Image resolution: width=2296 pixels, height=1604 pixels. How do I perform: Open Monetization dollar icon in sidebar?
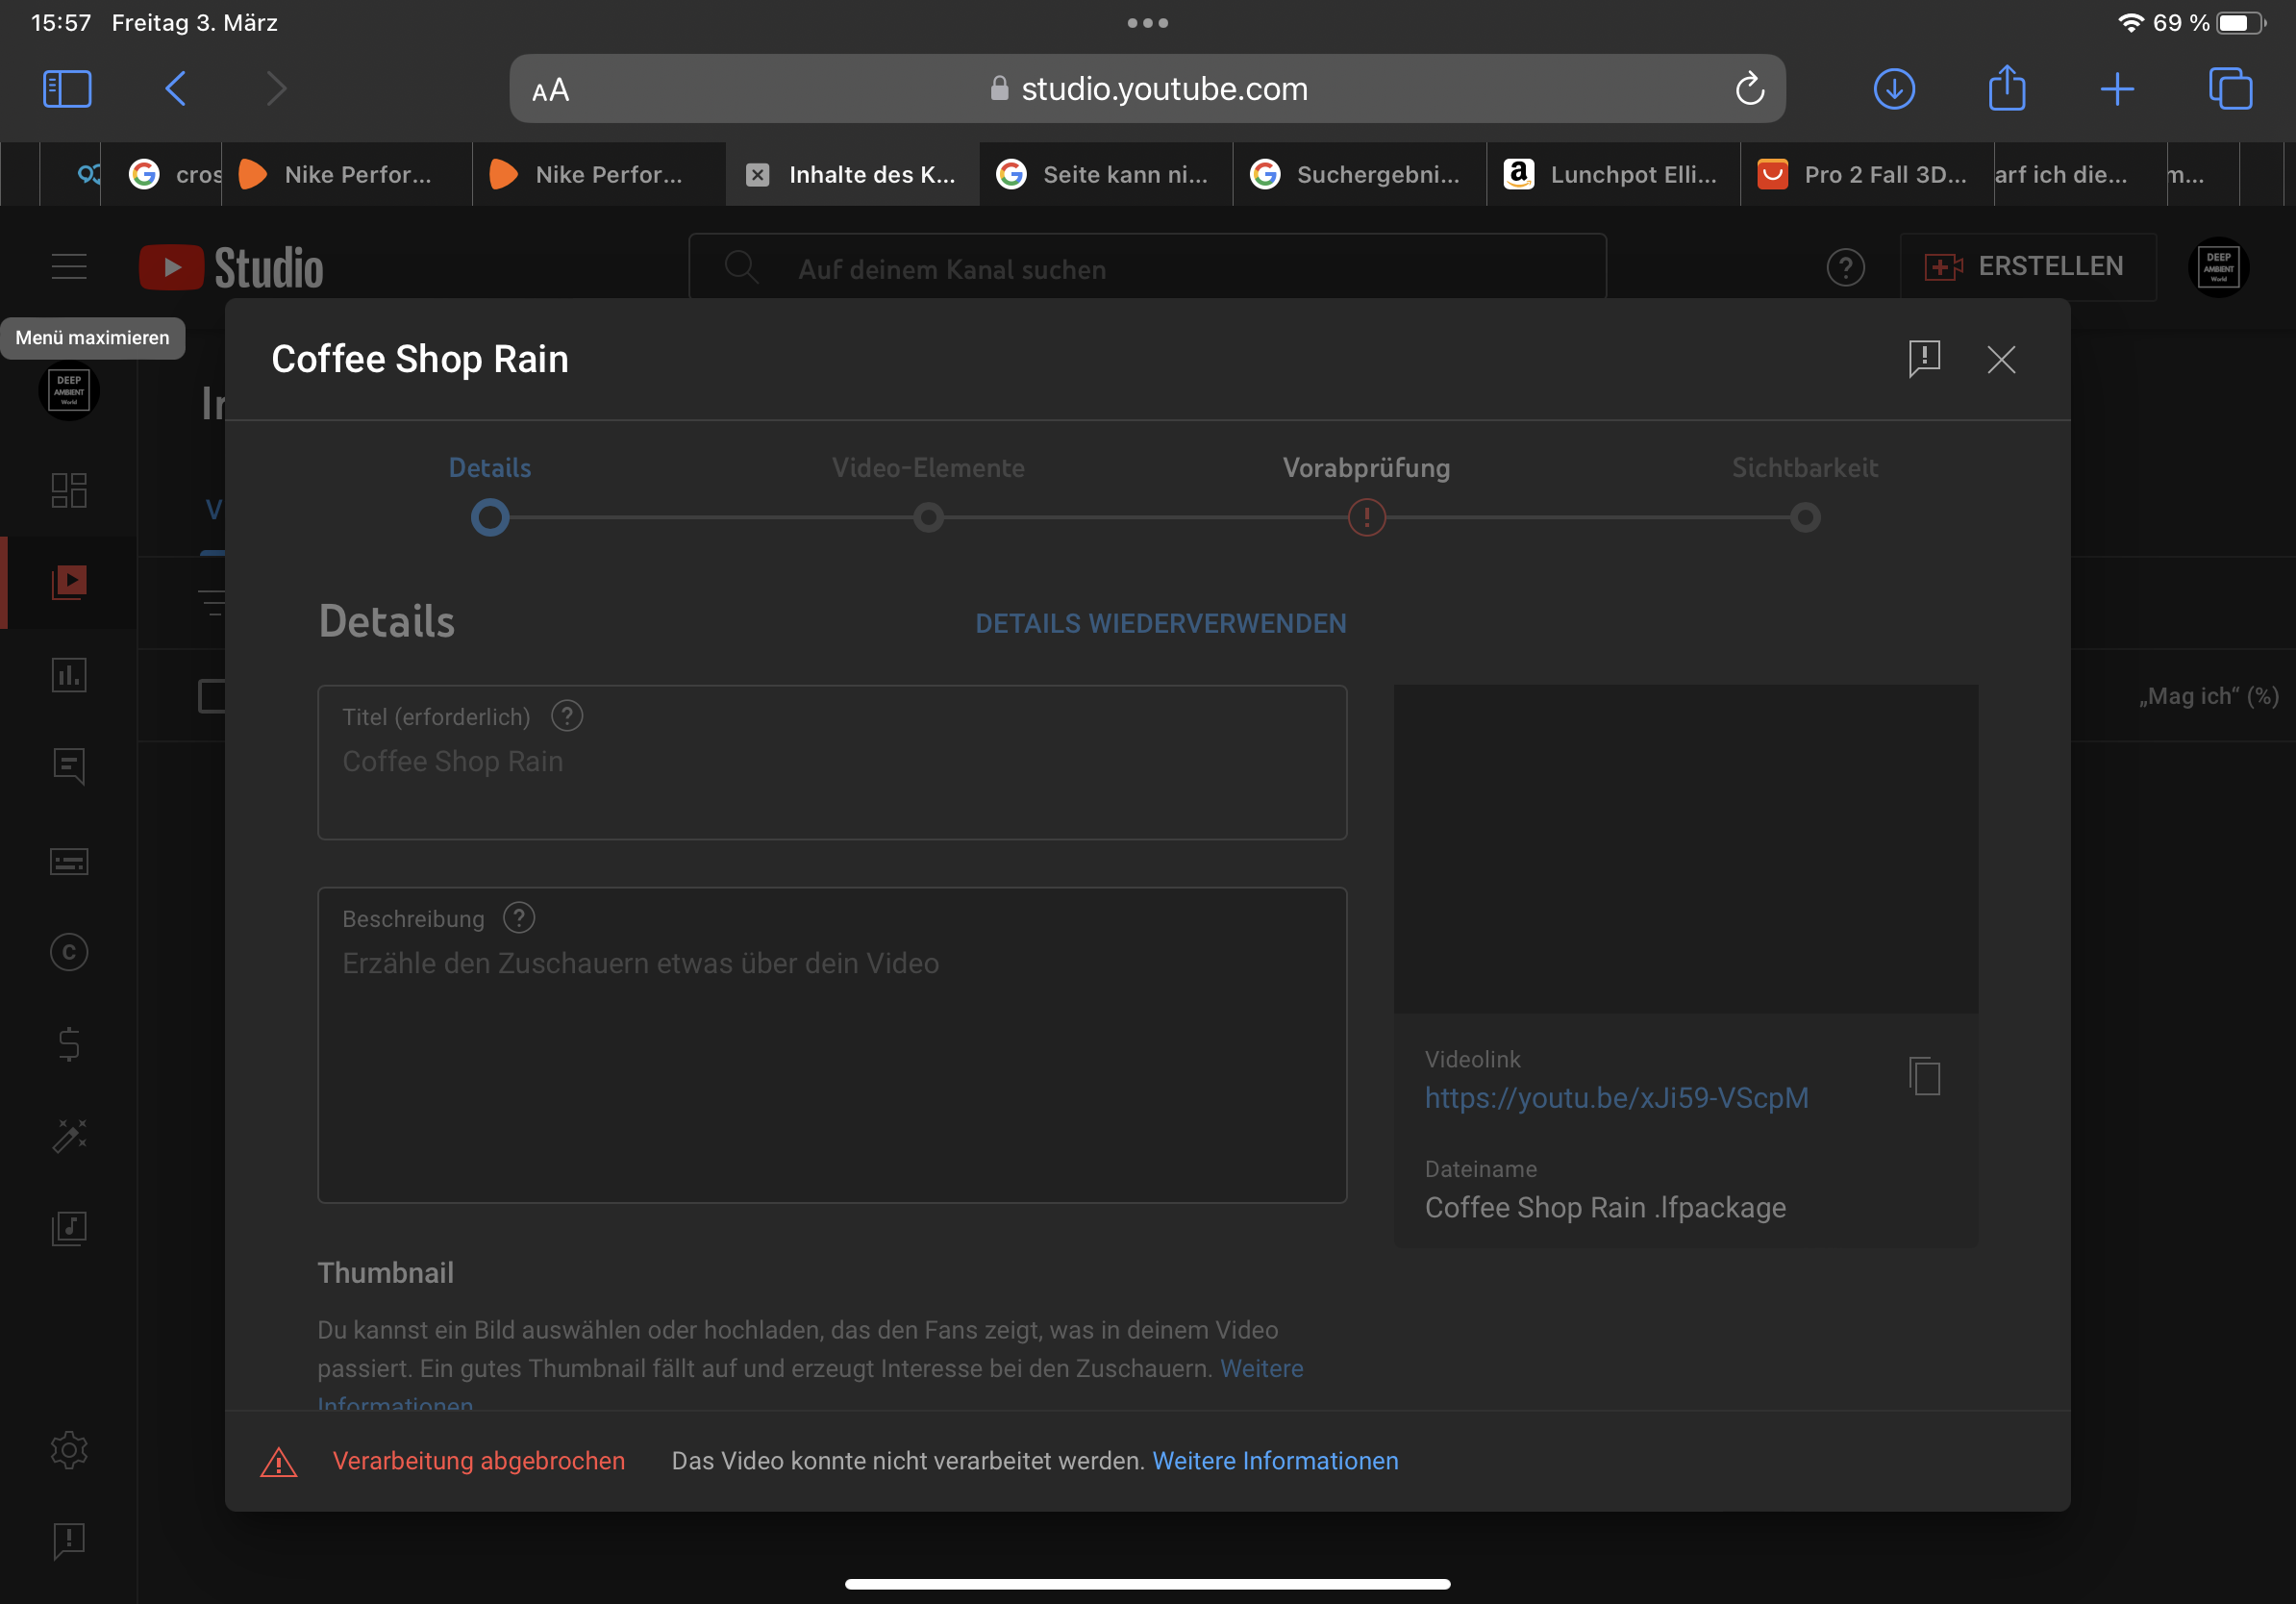click(x=69, y=1044)
